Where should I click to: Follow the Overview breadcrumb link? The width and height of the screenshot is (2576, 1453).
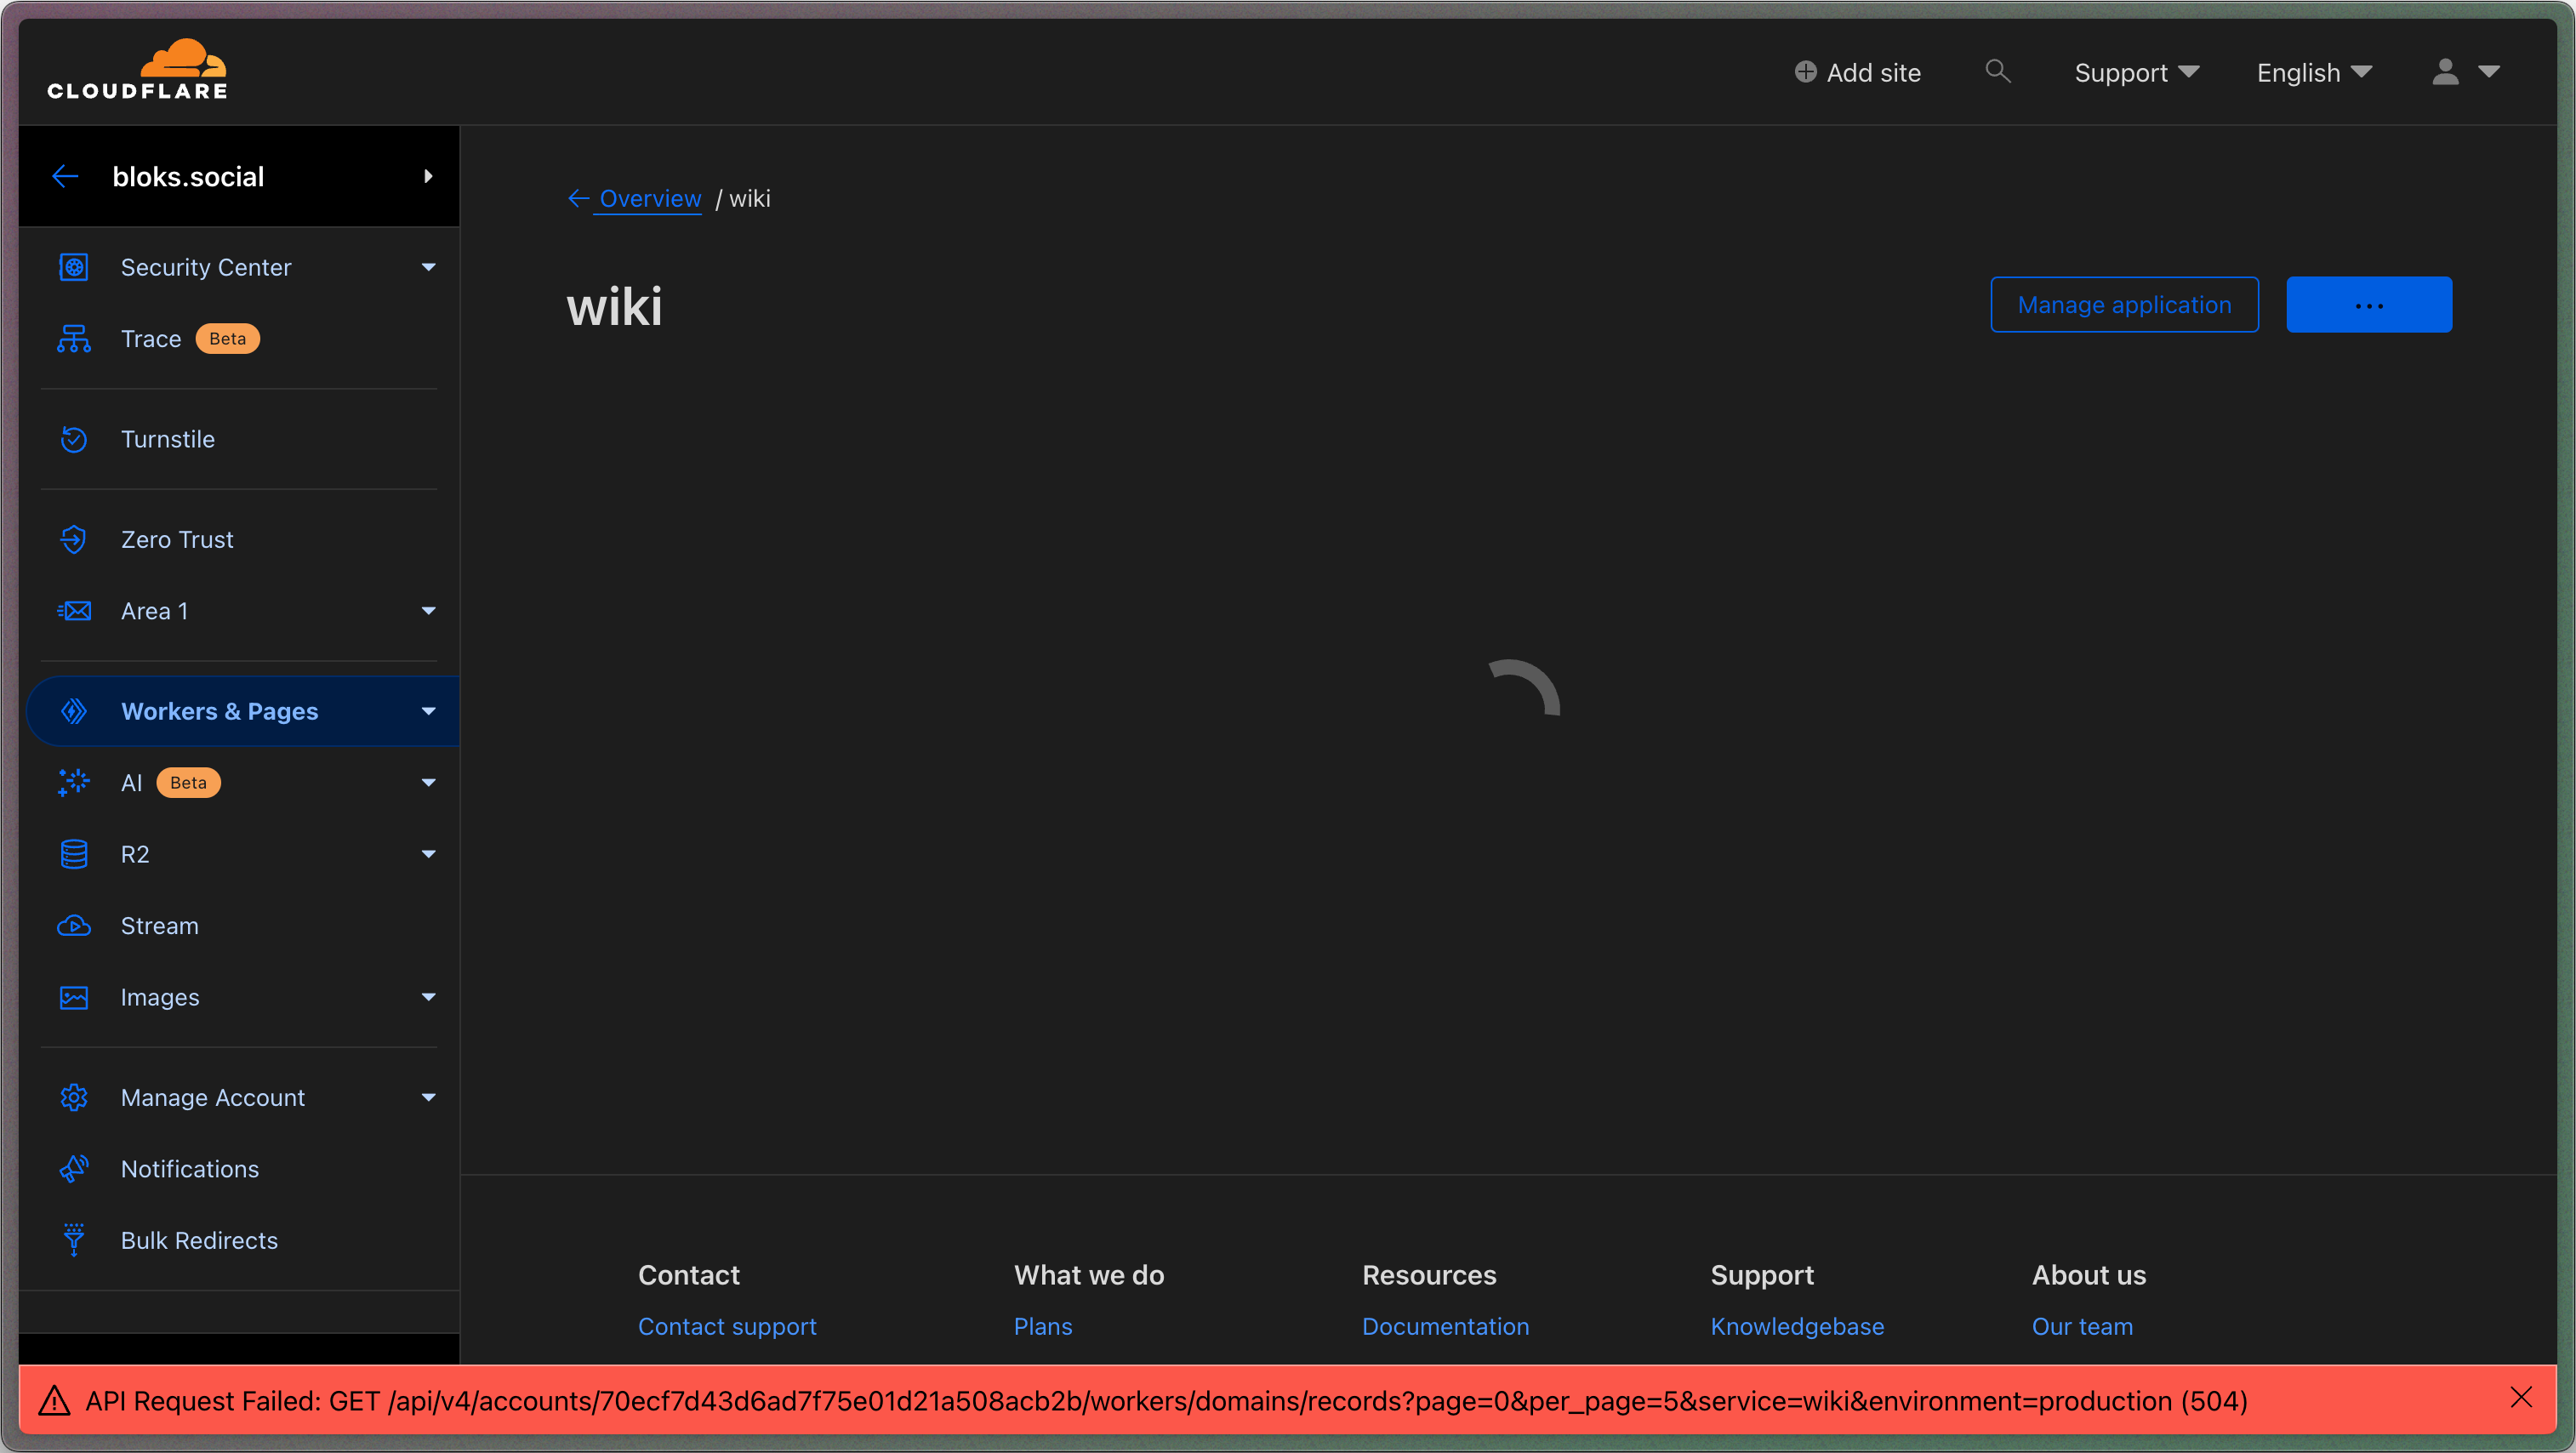(x=649, y=199)
